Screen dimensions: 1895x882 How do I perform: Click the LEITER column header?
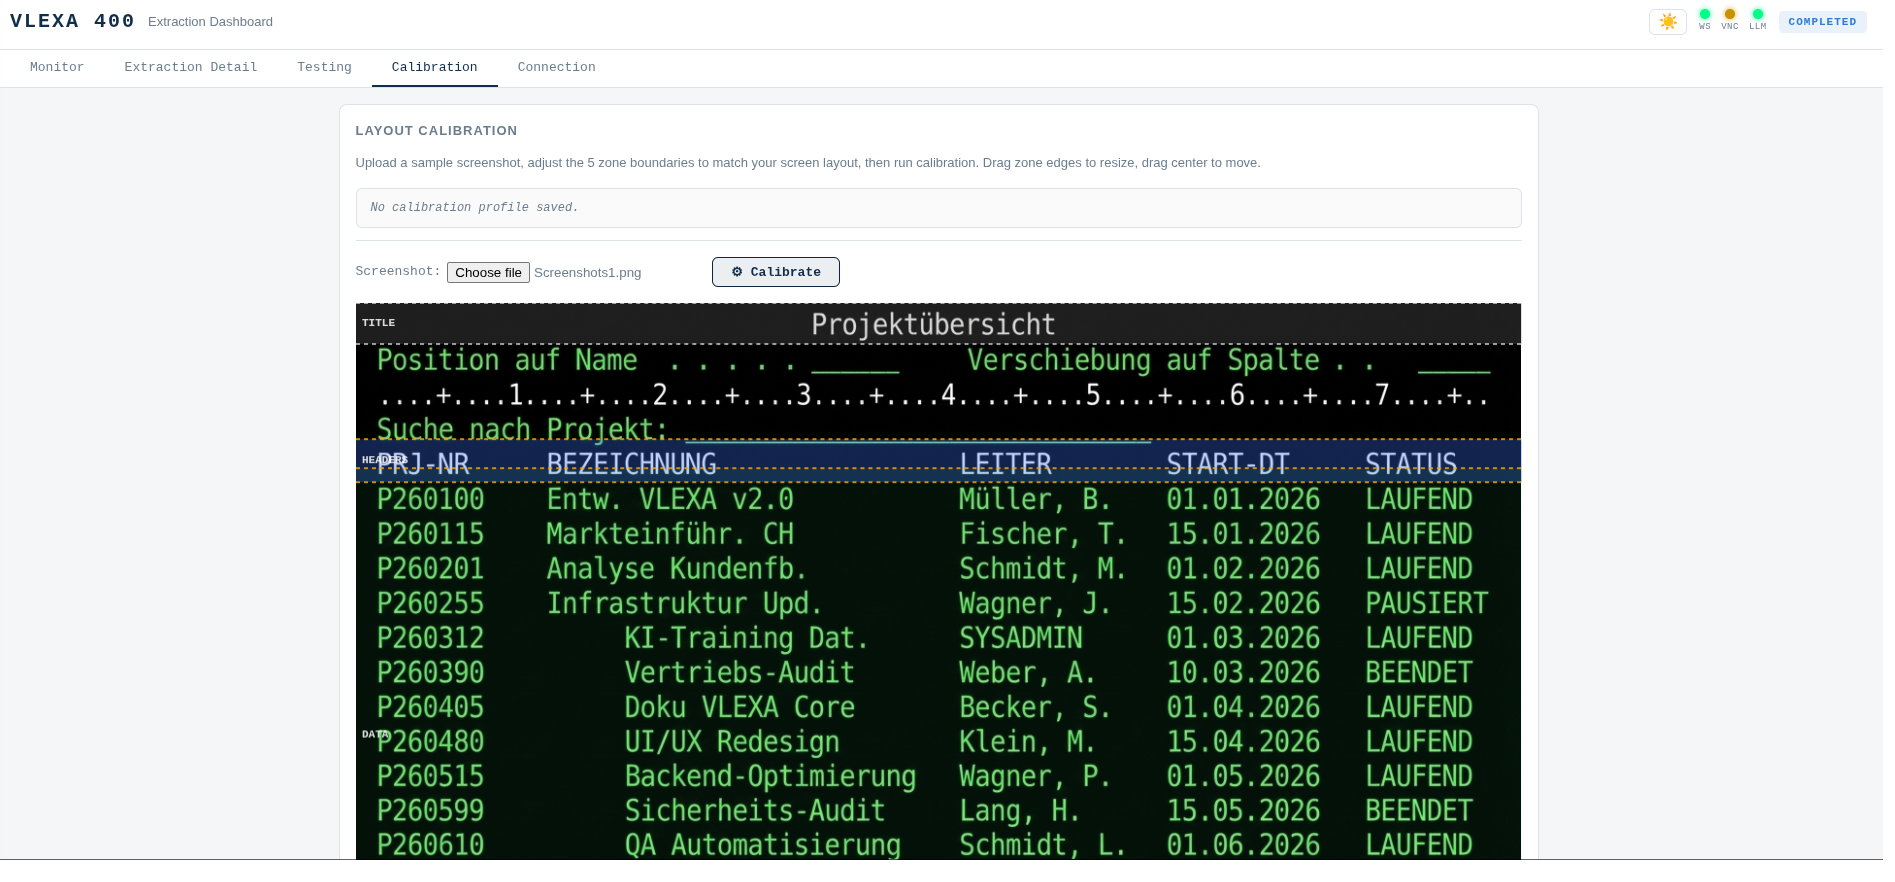point(1005,464)
